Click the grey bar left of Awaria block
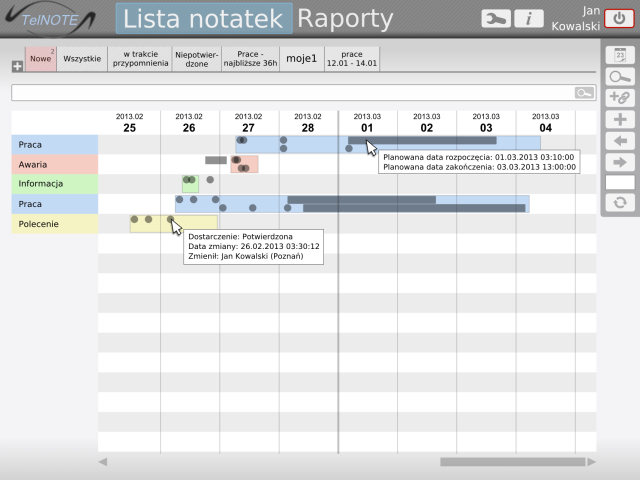 click(x=216, y=160)
